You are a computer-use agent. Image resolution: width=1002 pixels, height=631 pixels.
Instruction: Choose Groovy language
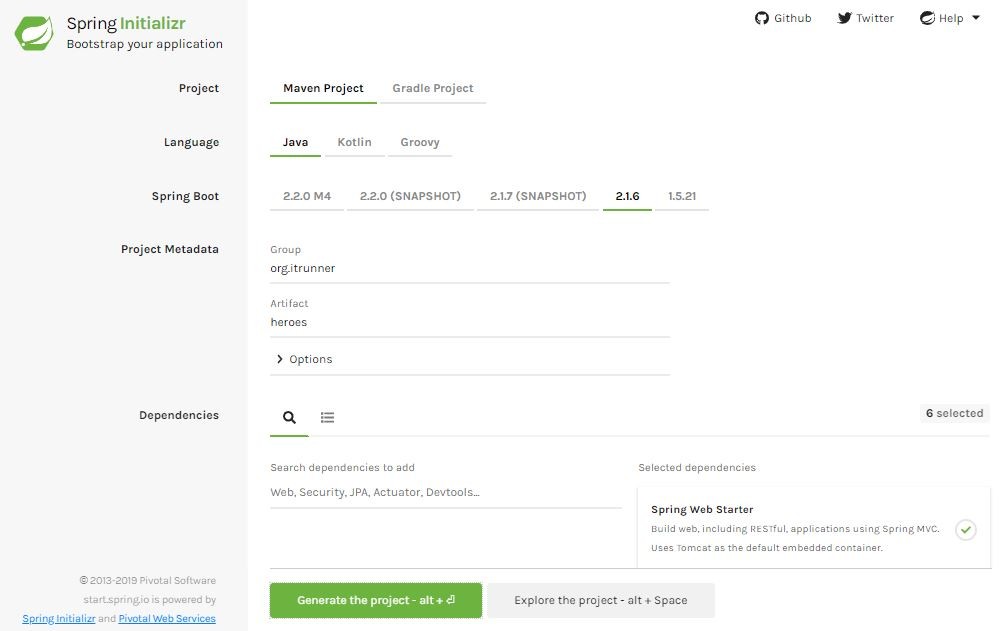click(x=420, y=142)
